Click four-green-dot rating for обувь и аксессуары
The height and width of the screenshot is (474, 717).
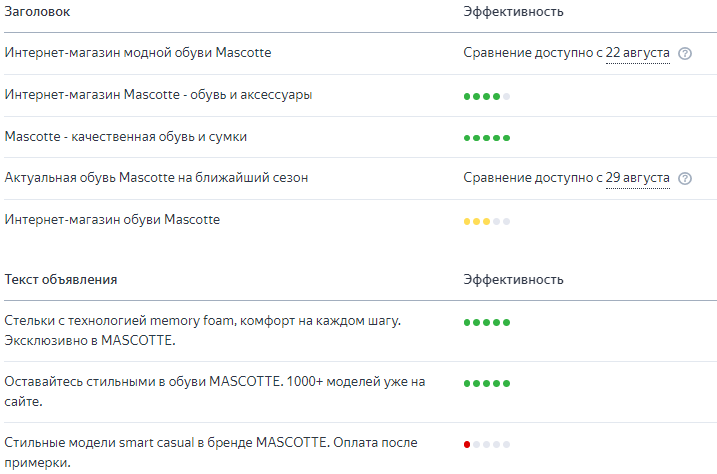(x=487, y=96)
